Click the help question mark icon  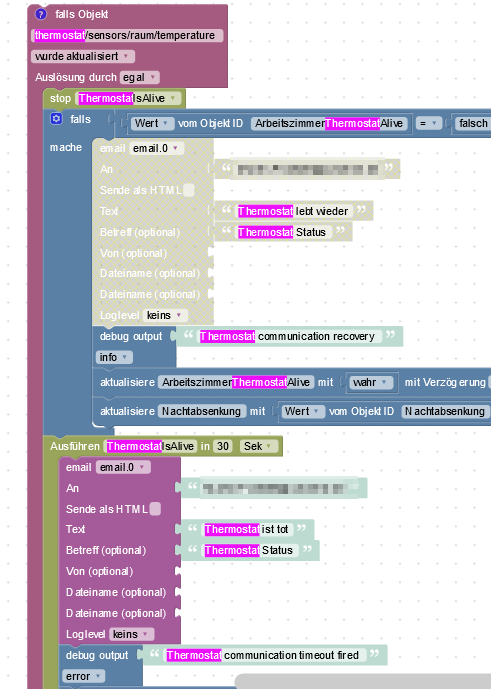pos(41,14)
